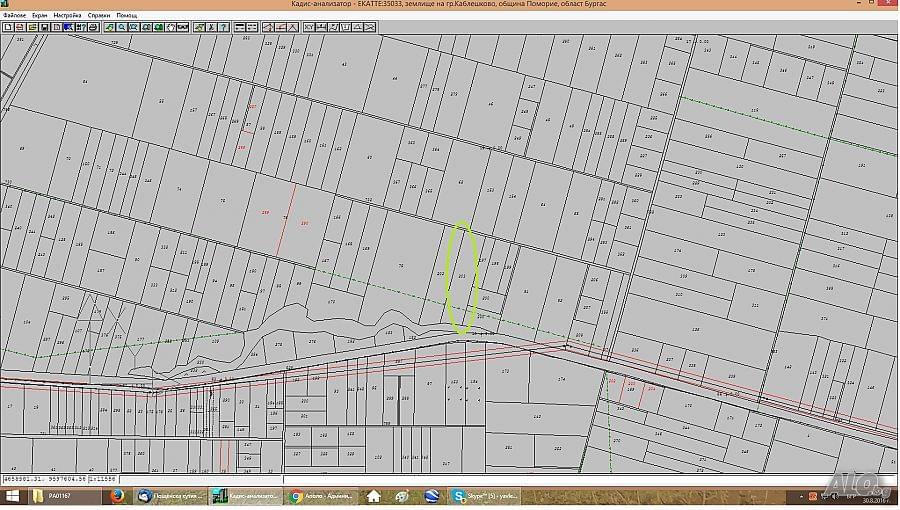This screenshot has width=900, height=510.
Task: Click the Save diskette toolbar icon
Action: click(45, 27)
